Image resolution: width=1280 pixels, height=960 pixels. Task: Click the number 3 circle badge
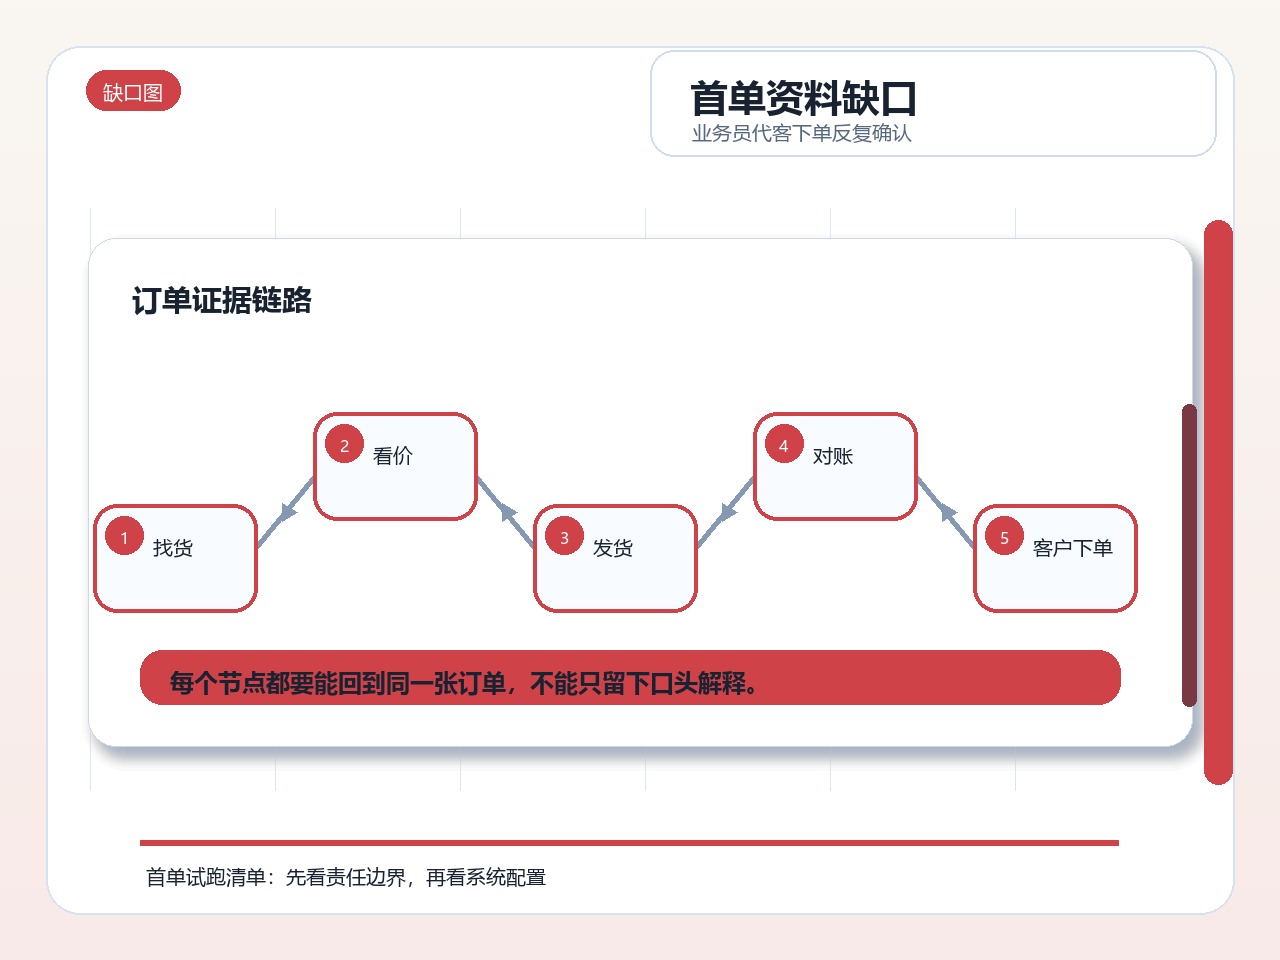564,537
